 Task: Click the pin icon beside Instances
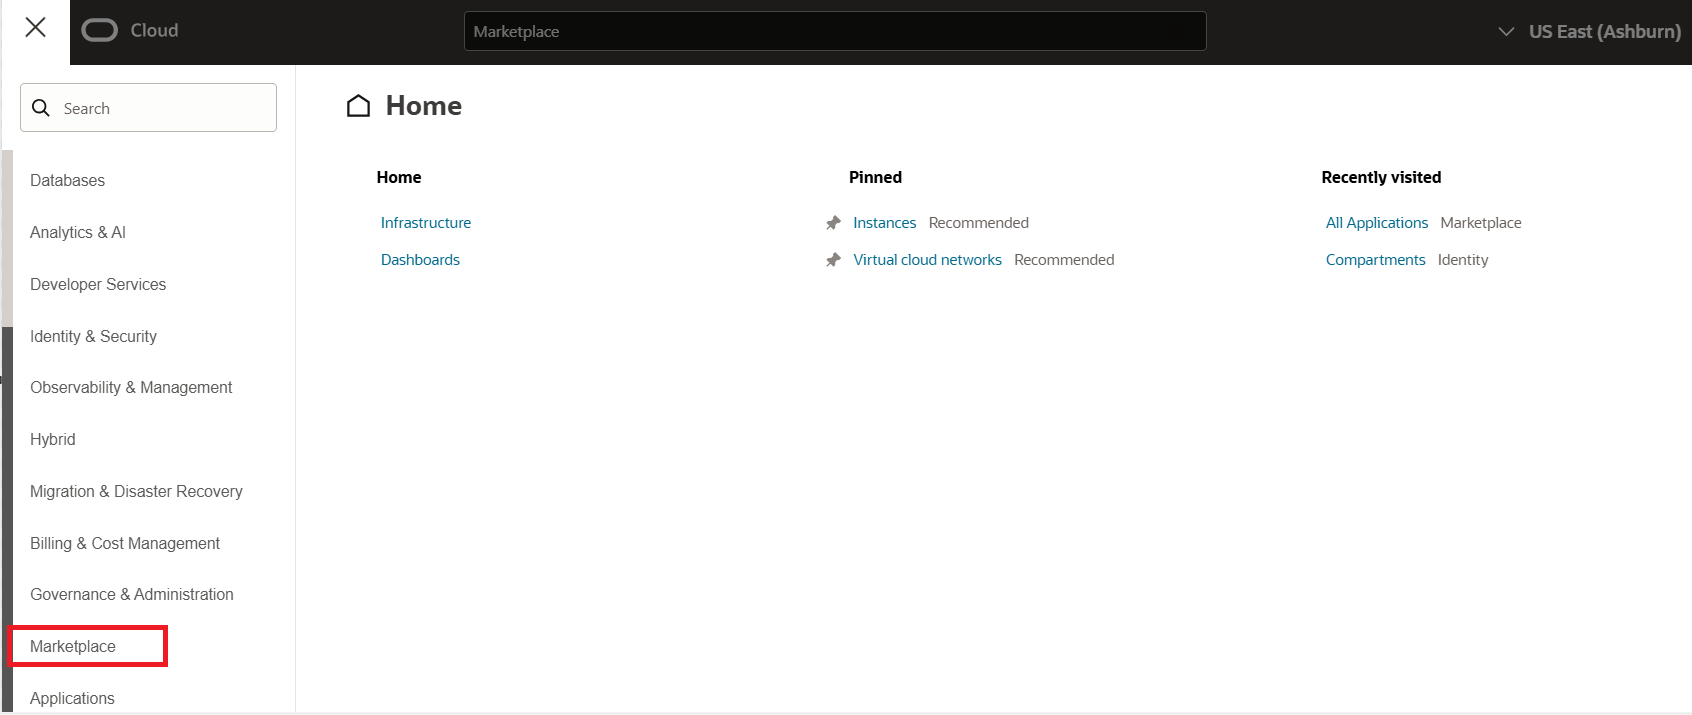pyautogui.click(x=833, y=223)
